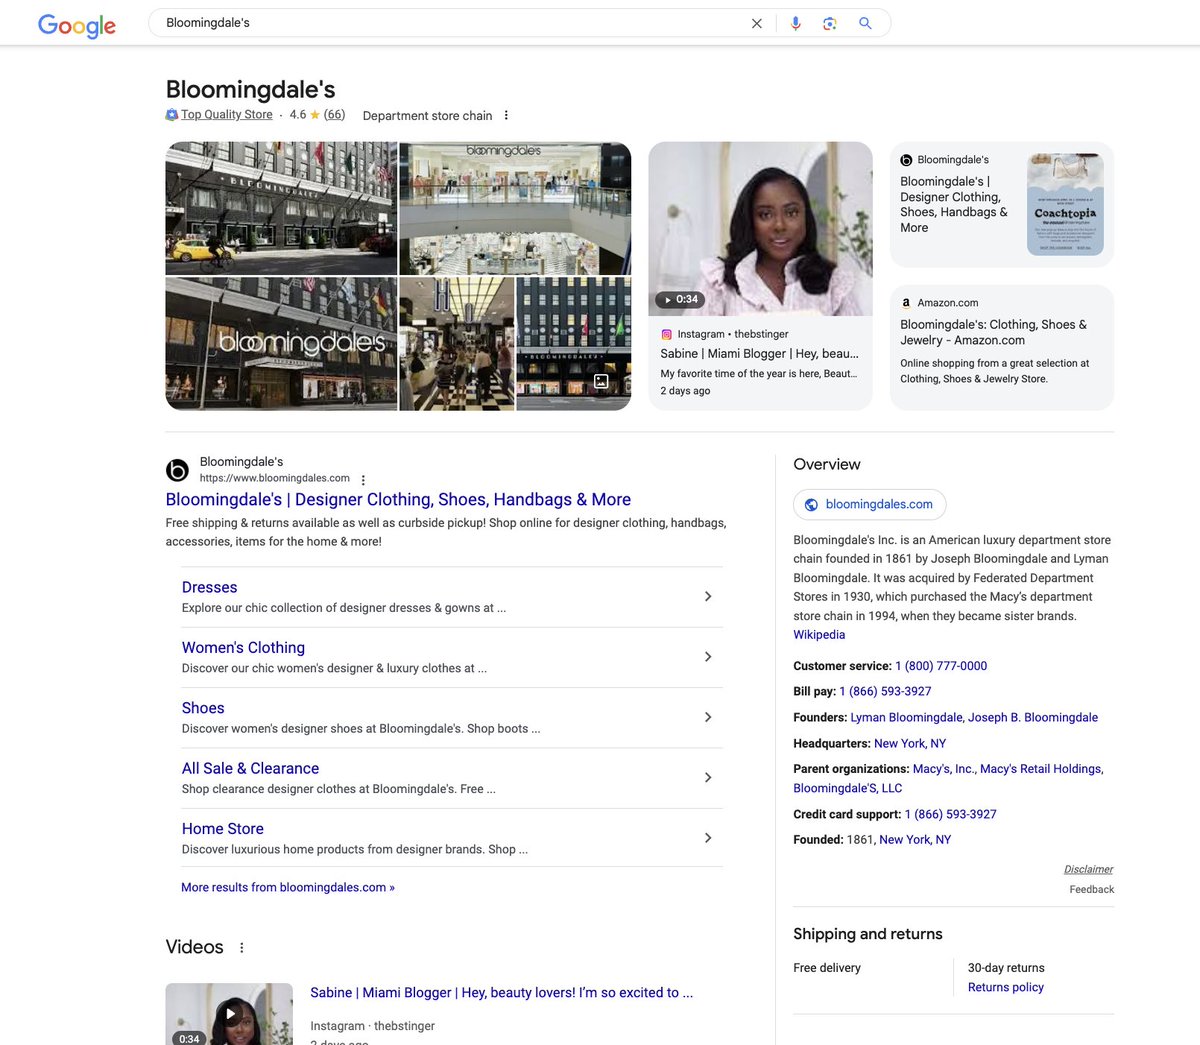Click the Bloomingdale's favicon in first result
1200x1045 pixels.
click(x=177, y=470)
